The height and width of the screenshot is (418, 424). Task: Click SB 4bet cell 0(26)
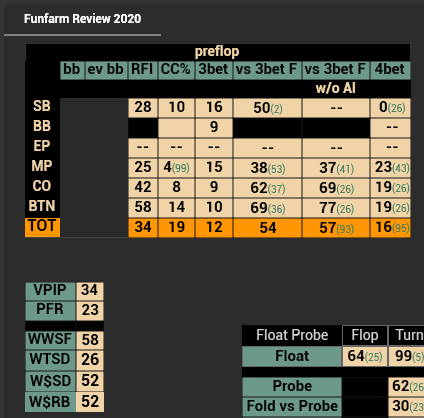click(x=390, y=108)
